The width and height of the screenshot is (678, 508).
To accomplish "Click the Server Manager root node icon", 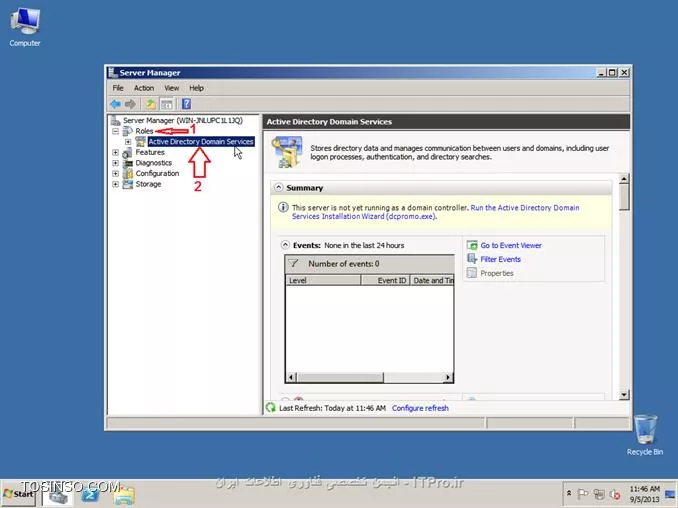I will (115, 120).
